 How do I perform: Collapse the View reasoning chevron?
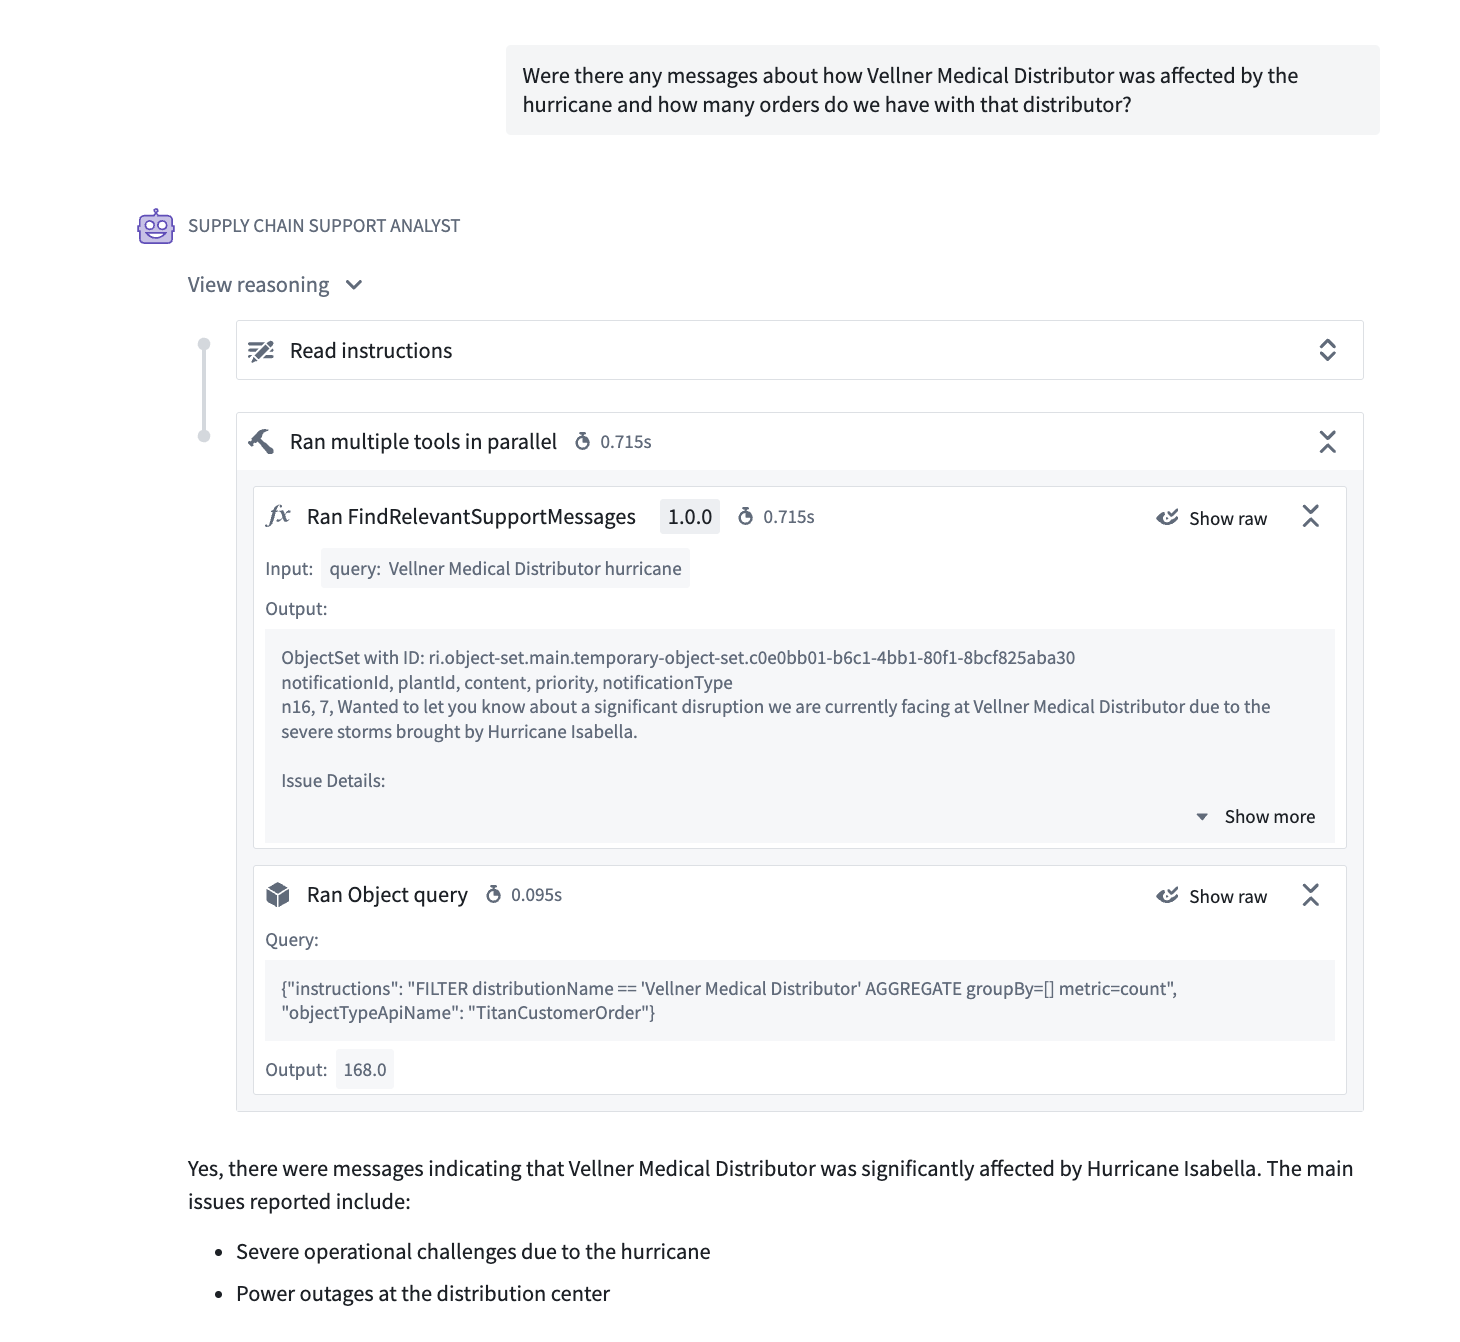(x=354, y=285)
